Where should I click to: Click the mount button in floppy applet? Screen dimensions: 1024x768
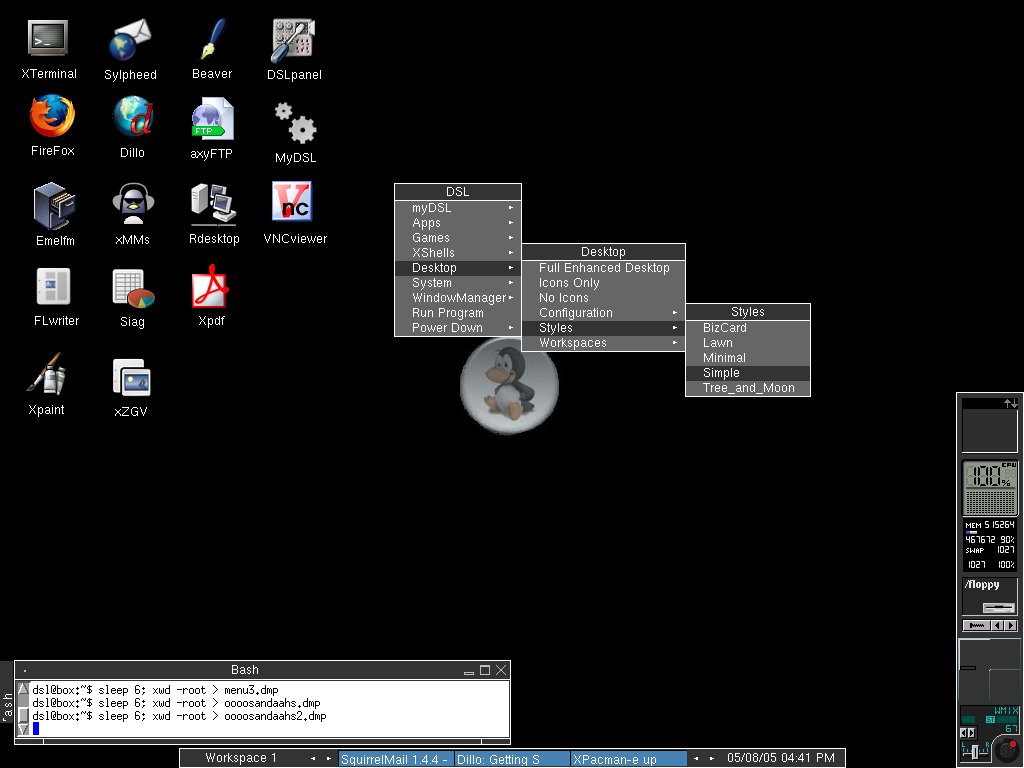pyautogui.click(x=976, y=626)
